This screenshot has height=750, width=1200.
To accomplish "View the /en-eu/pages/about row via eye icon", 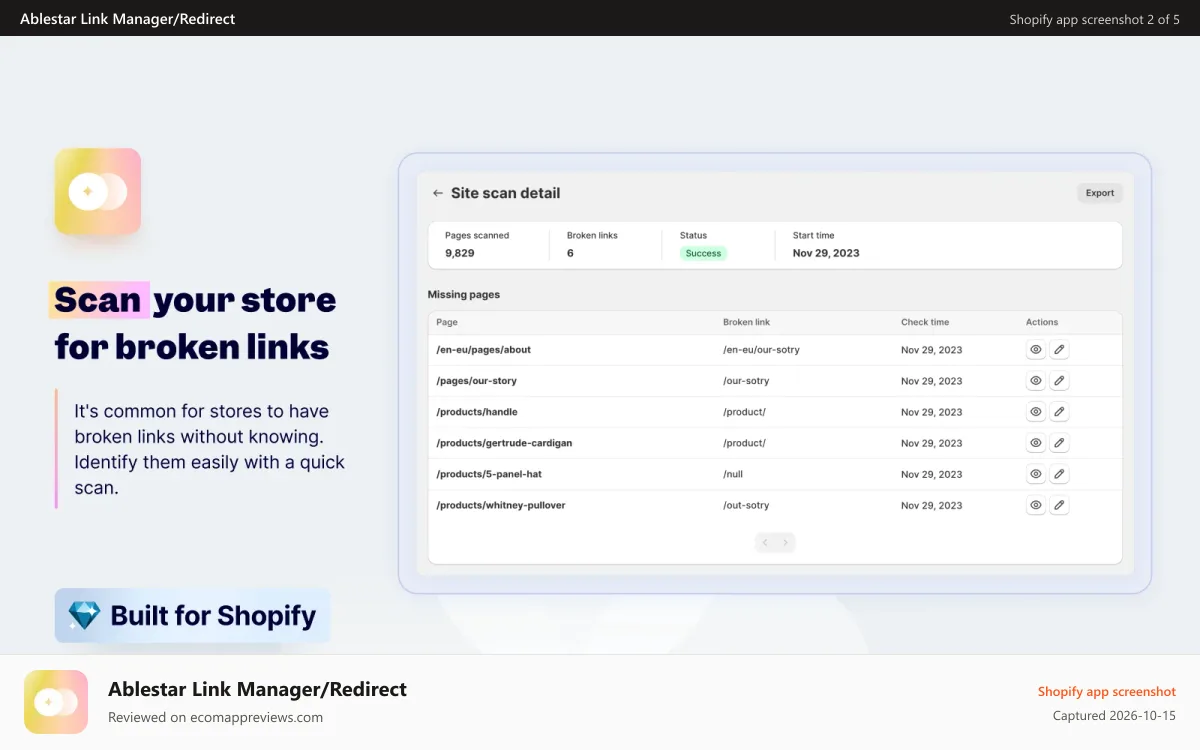I will [1036, 350].
